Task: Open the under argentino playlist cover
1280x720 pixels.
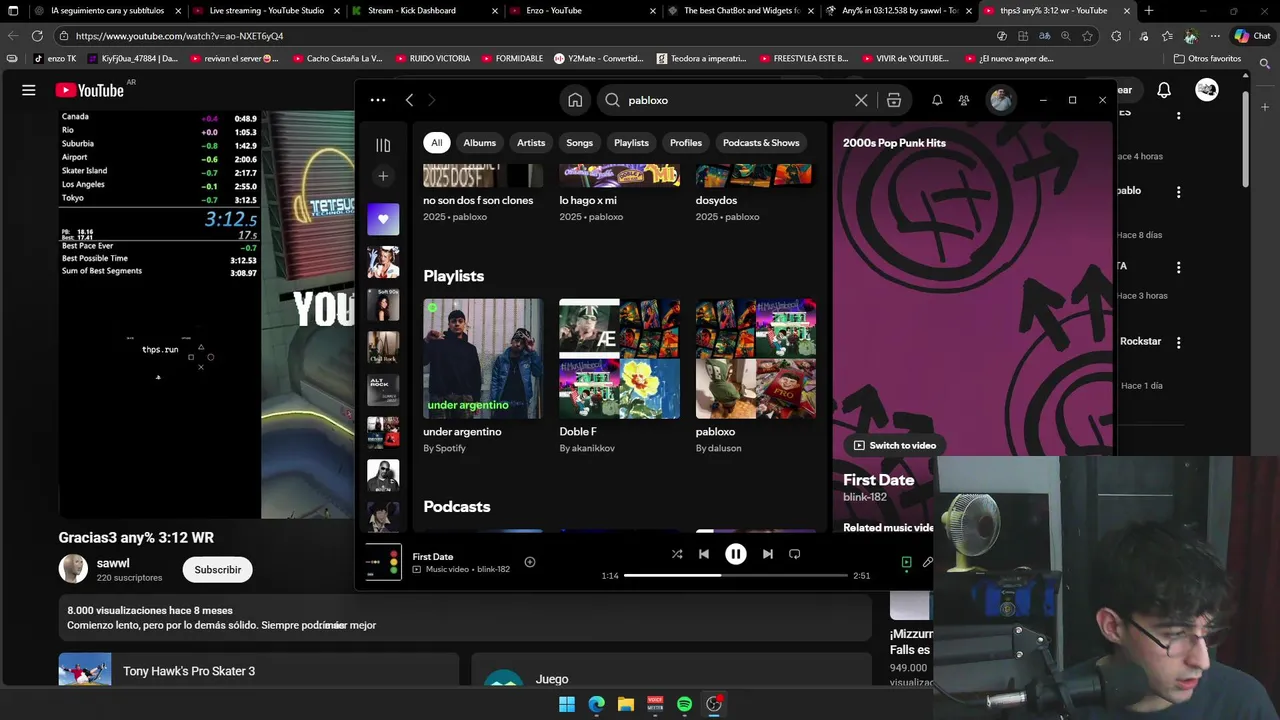Action: coord(483,358)
